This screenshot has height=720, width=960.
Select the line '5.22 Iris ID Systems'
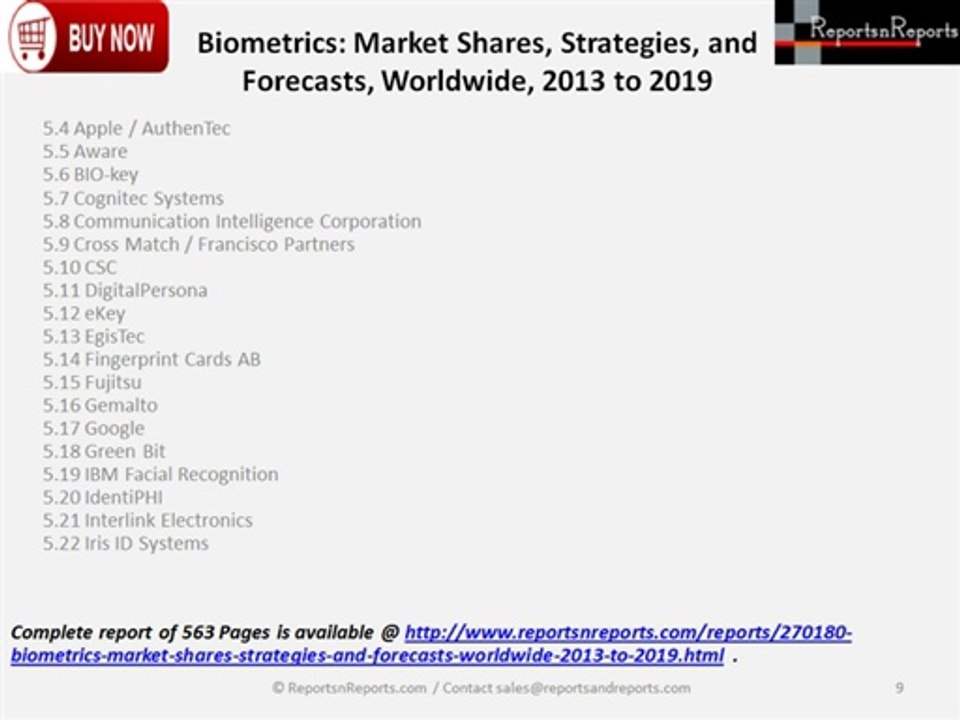(x=126, y=544)
